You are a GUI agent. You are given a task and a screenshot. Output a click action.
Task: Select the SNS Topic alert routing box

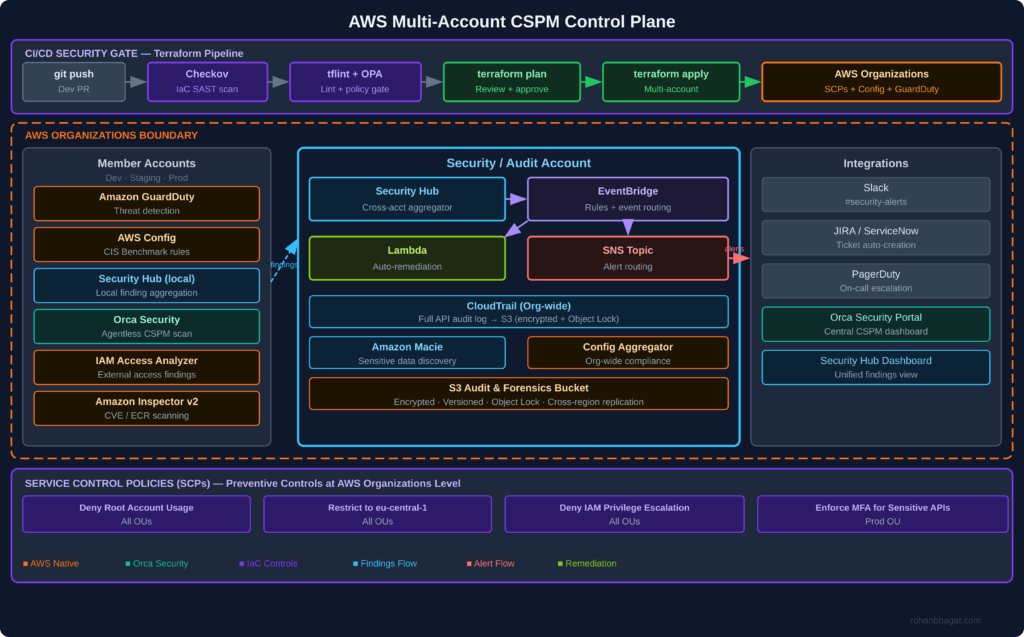[x=628, y=258]
